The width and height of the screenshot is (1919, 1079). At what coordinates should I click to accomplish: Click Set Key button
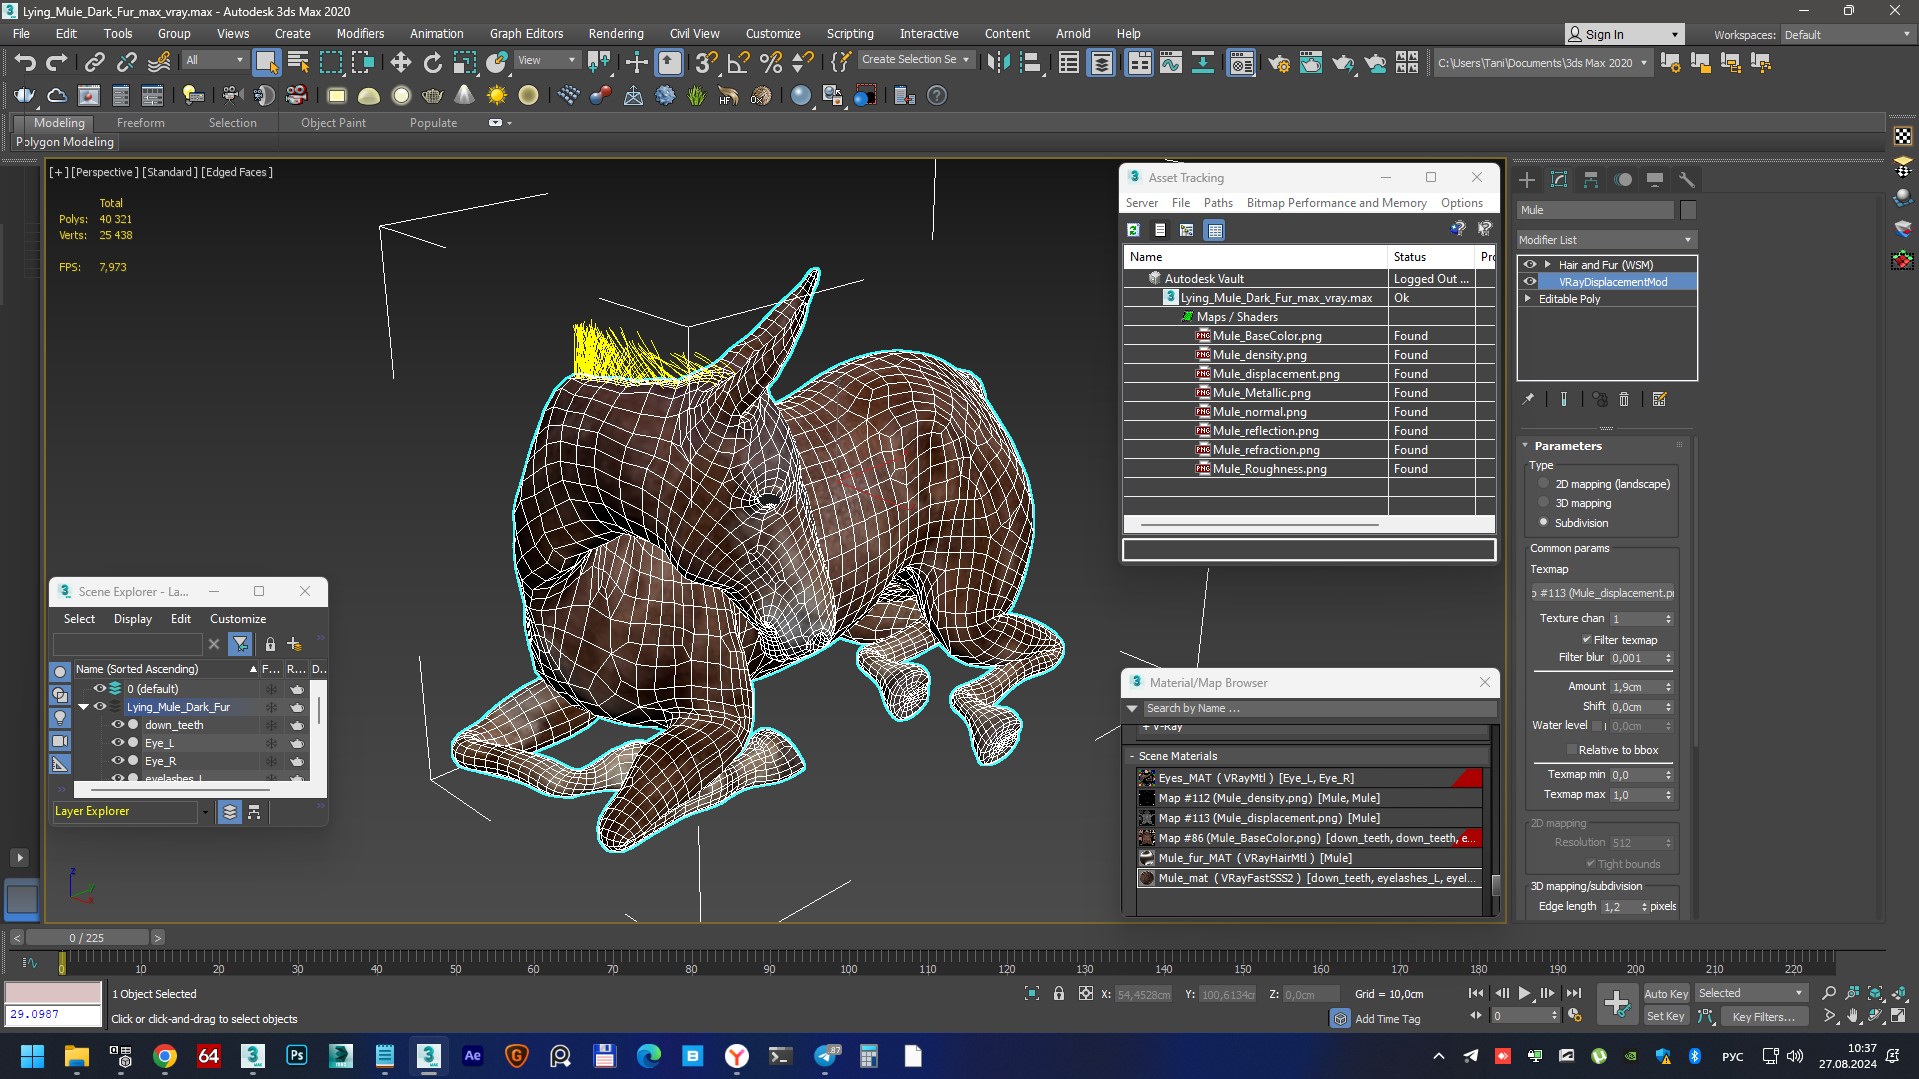[x=1666, y=1016]
